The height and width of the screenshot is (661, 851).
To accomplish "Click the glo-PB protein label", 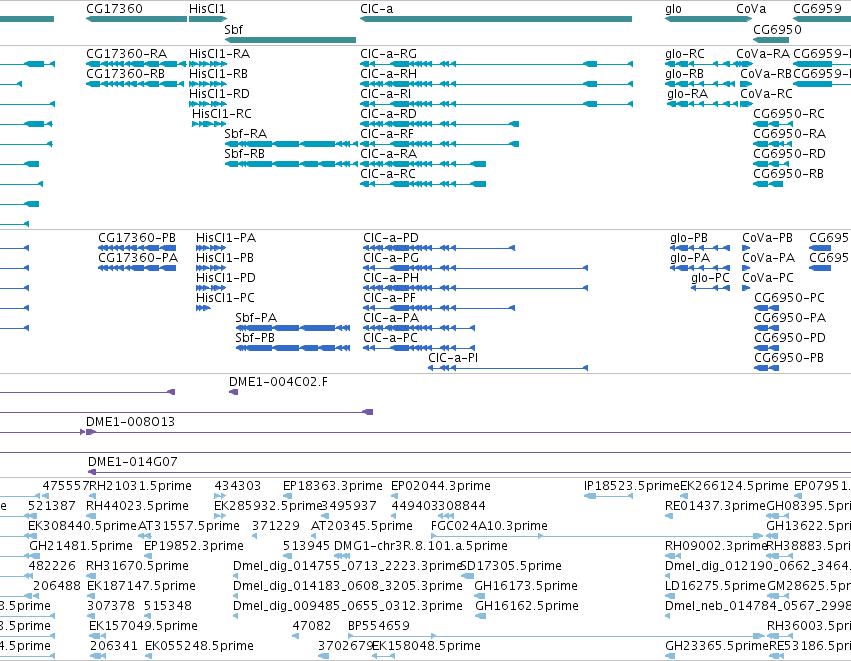I will click(x=689, y=238).
